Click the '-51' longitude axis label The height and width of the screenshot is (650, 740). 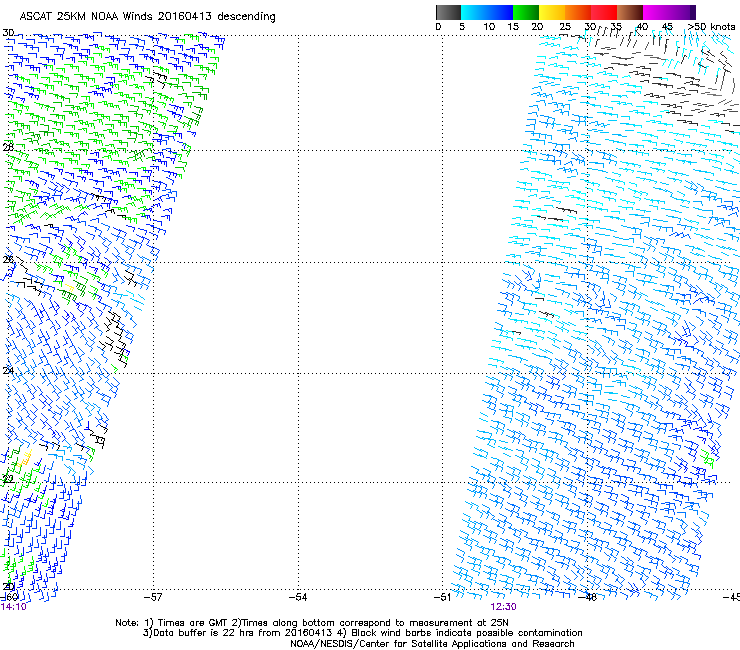443,597
